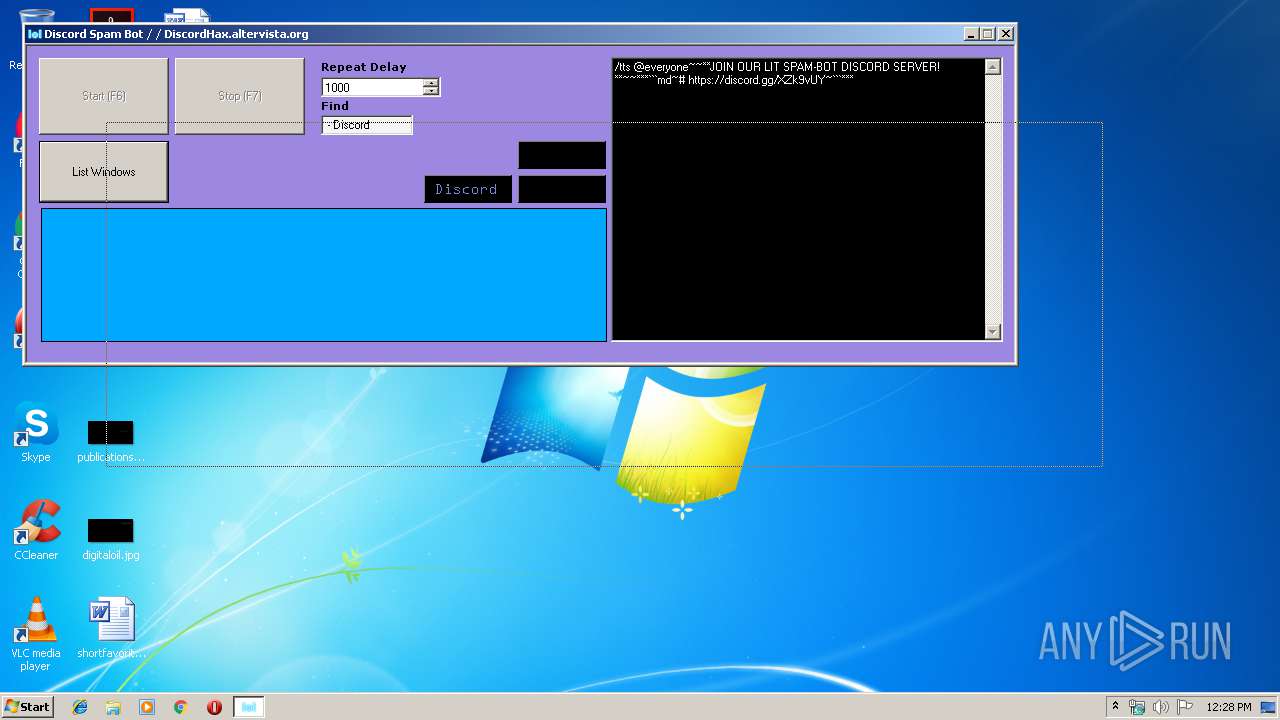1280x720 pixels.
Task: Close the Discord Spam Bot window
Action: [x=1006, y=34]
